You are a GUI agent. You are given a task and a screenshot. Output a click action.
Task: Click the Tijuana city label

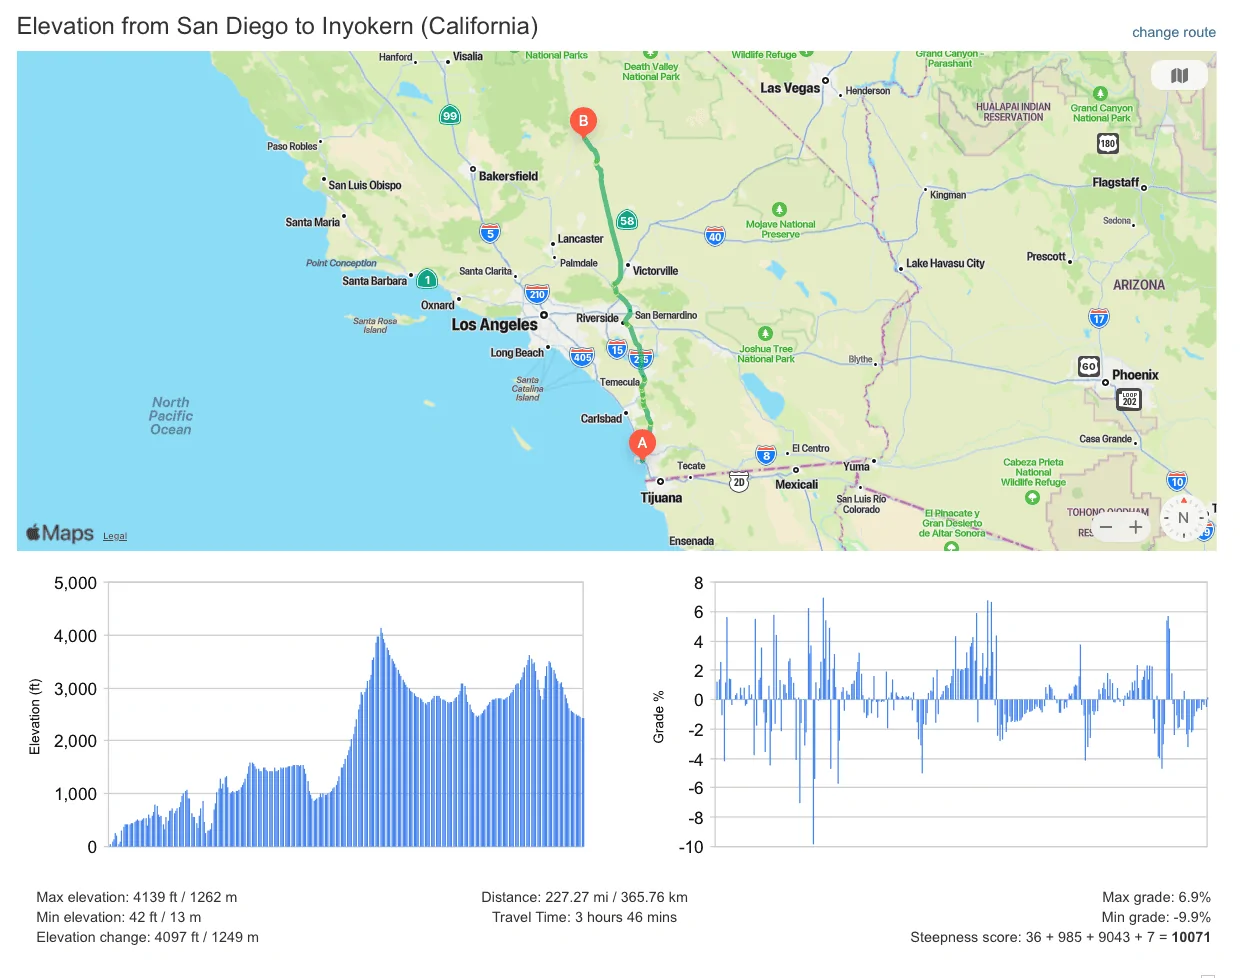coord(661,498)
